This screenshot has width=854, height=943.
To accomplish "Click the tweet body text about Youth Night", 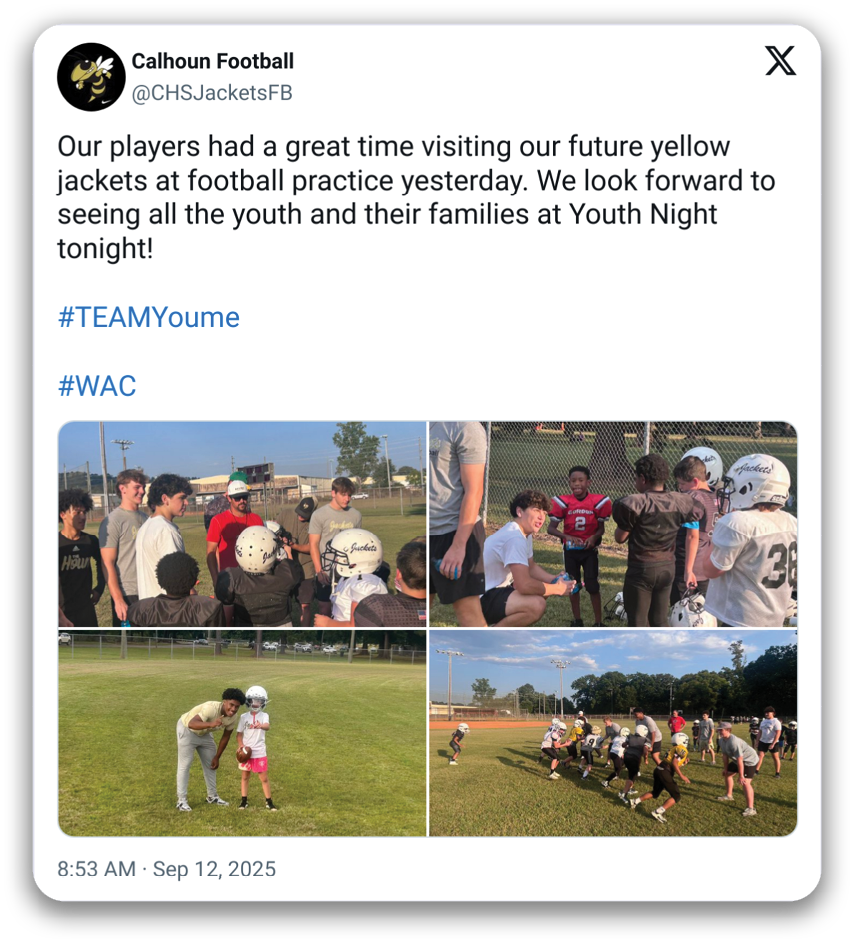I will [416, 197].
